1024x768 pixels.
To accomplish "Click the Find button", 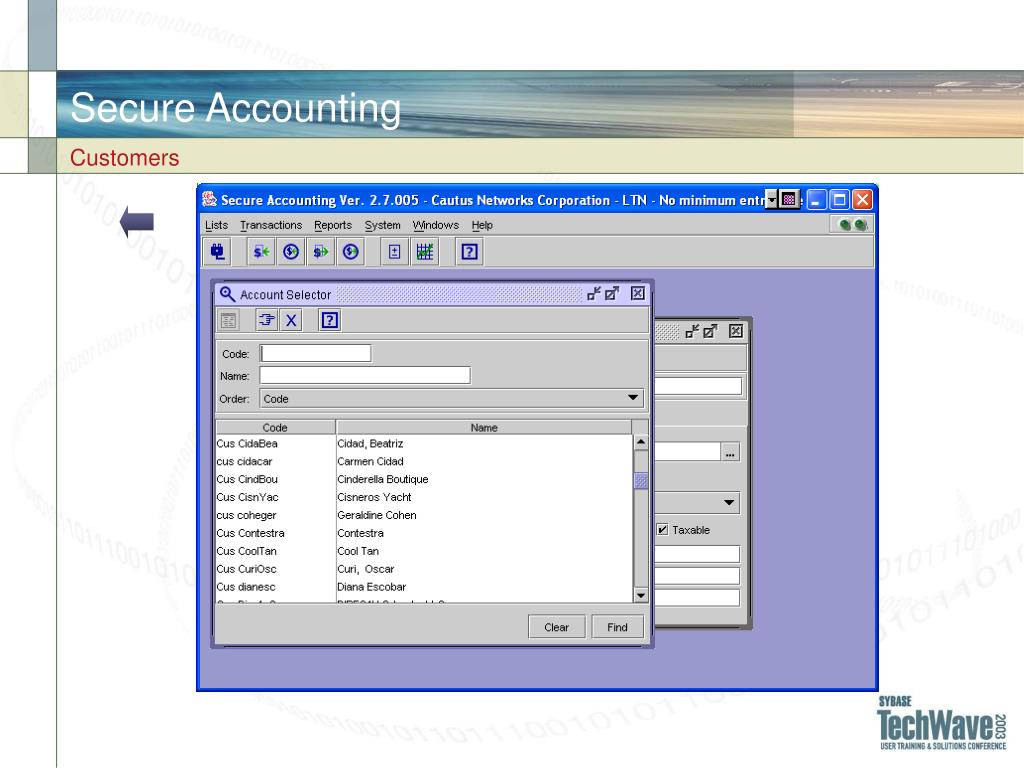I will 617,627.
